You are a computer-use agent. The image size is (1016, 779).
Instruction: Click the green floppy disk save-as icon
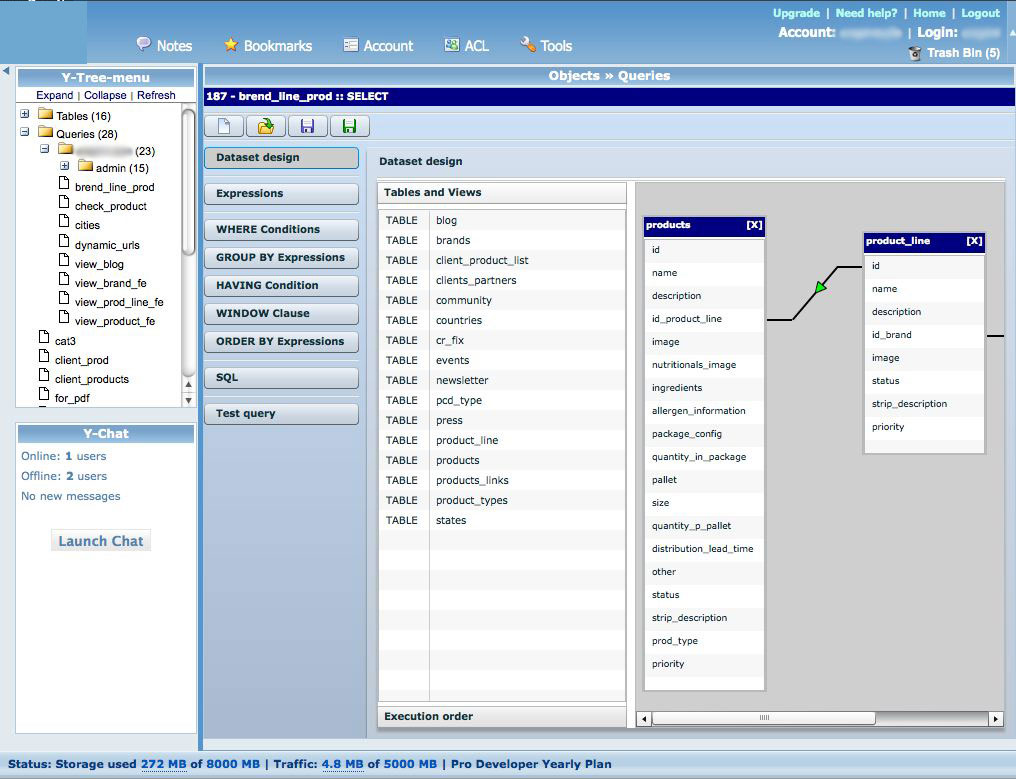pos(349,126)
